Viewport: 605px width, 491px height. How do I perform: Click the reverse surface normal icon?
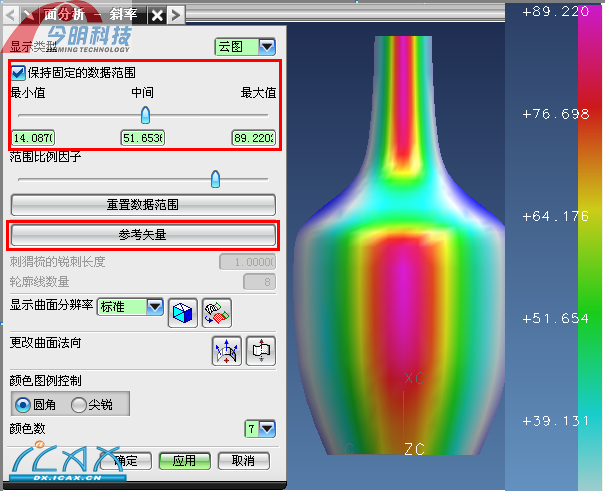pos(260,351)
